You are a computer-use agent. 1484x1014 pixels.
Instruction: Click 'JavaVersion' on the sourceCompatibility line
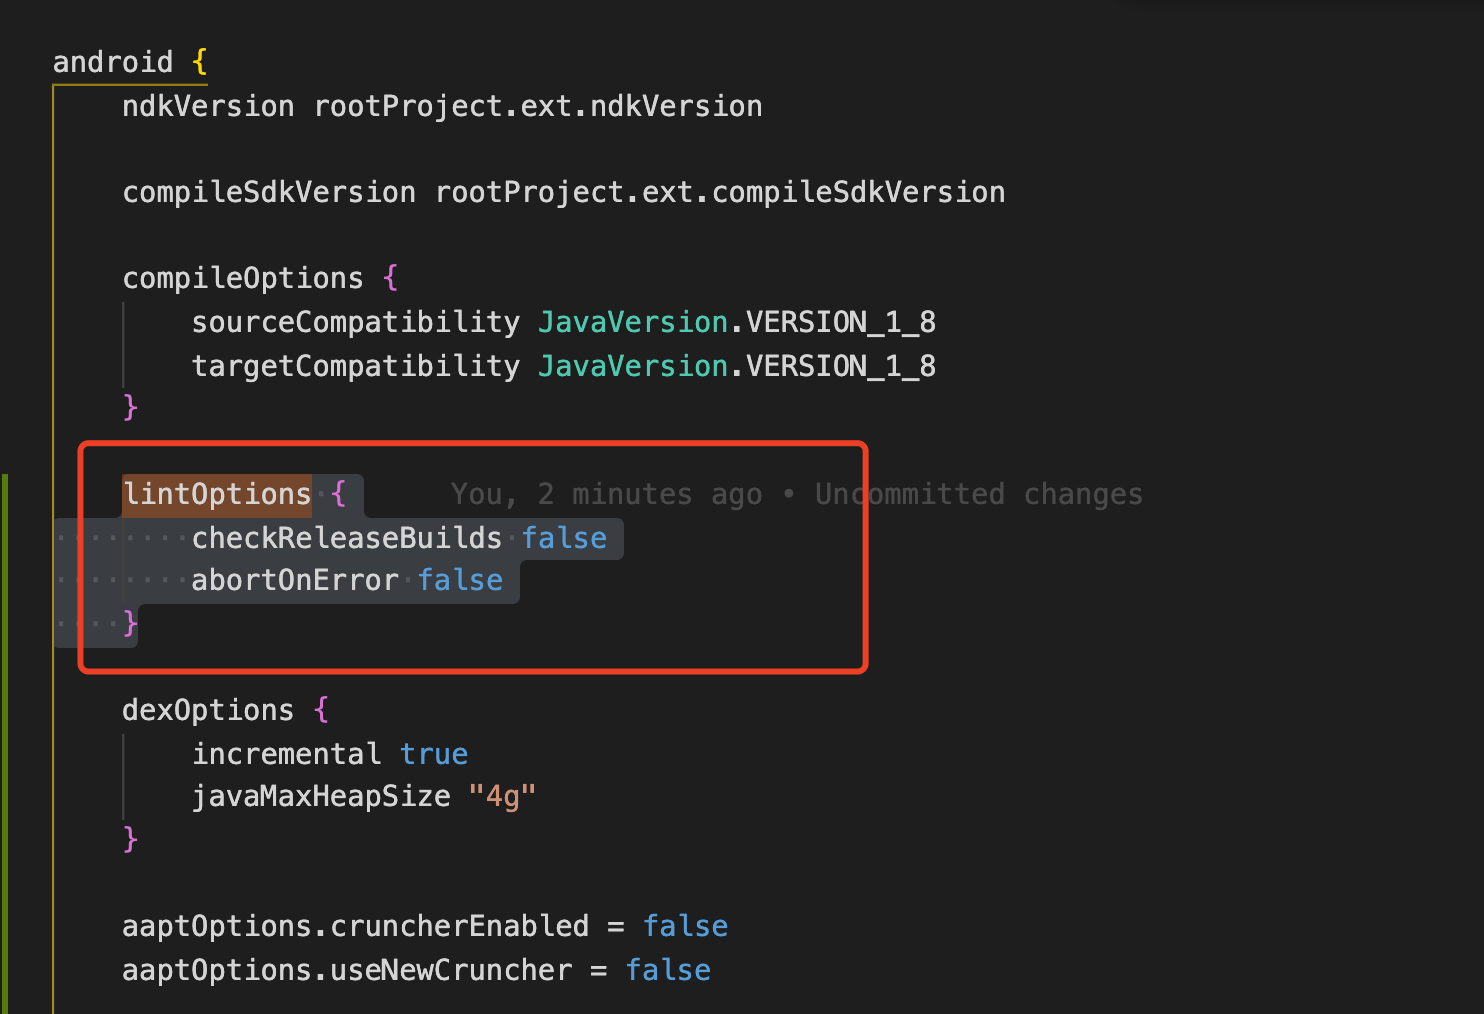[633, 322]
